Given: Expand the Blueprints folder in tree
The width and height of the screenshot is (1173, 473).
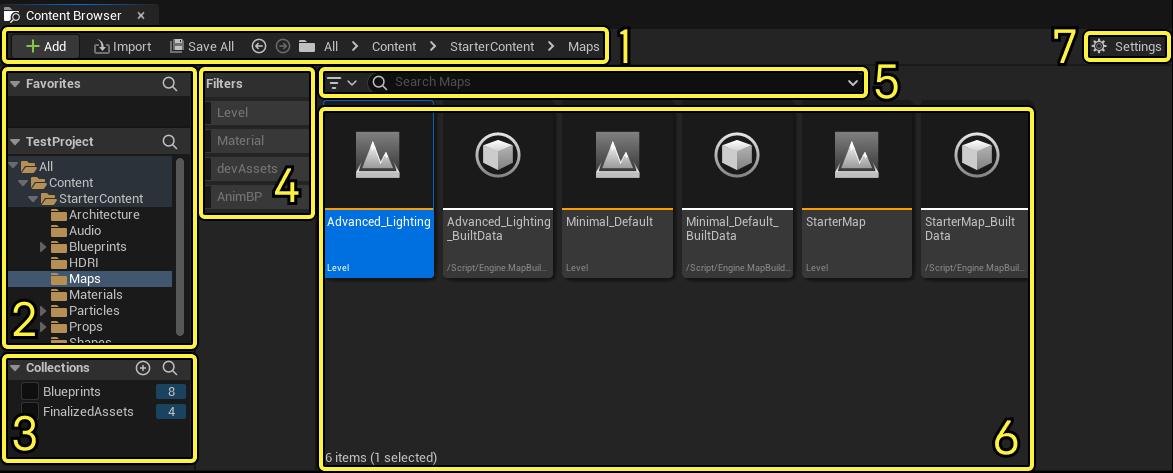Looking at the screenshot, I should (x=43, y=246).
